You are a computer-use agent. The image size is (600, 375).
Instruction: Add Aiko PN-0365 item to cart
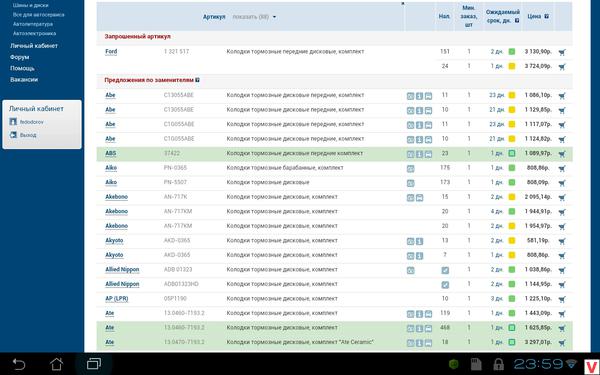click(x=562, y=168)
